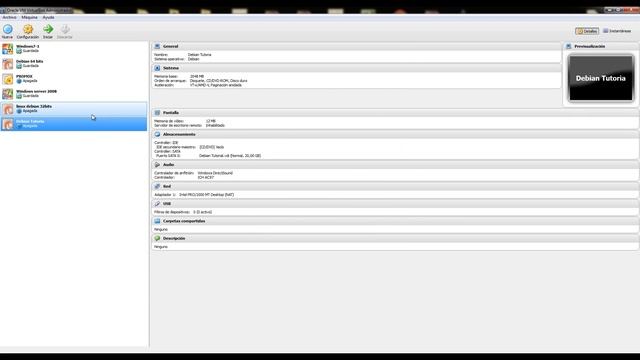Viewport: 640px width, 360px height.
Task: Click the Red section network icon
Action: [x=157, y=186]
